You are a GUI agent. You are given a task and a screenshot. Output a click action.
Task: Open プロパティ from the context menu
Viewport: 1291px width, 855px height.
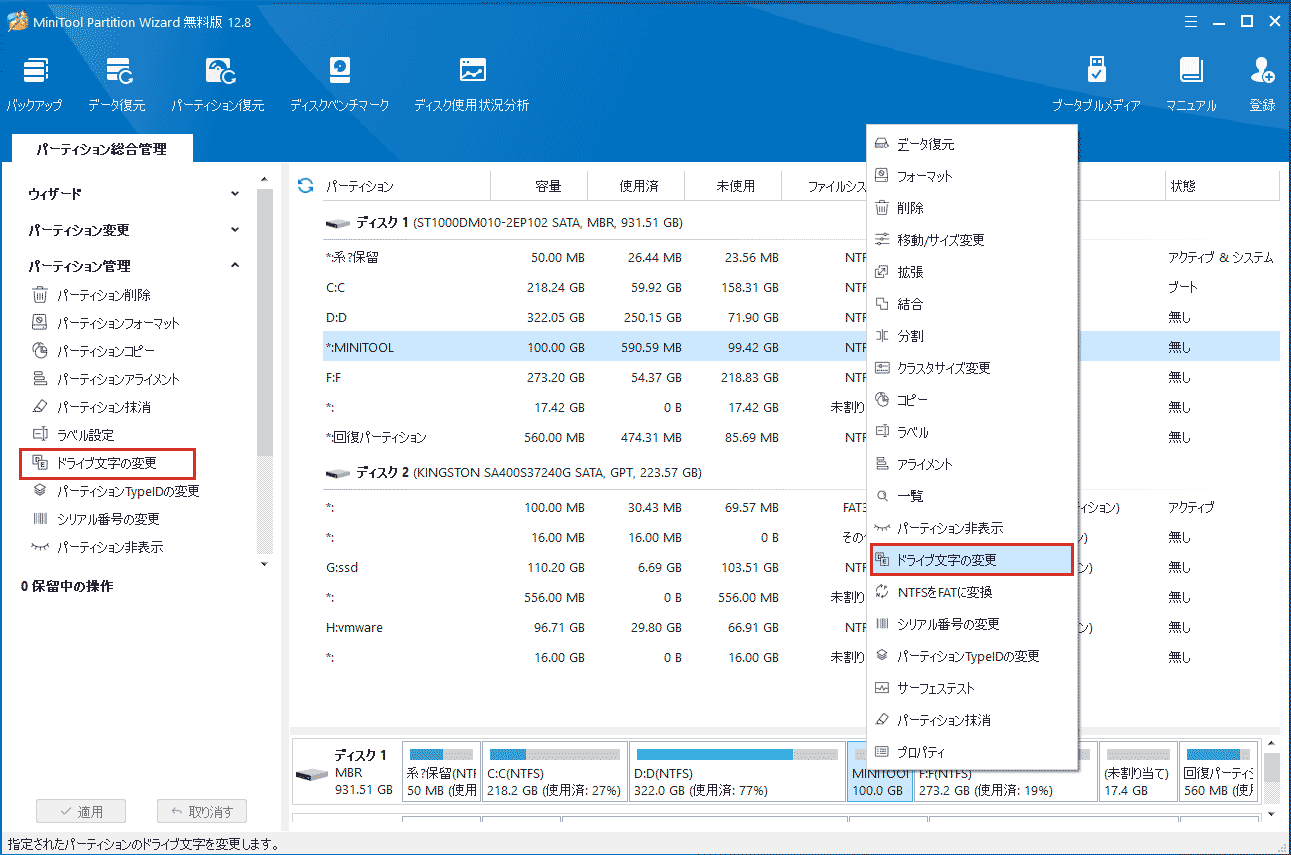972,752
